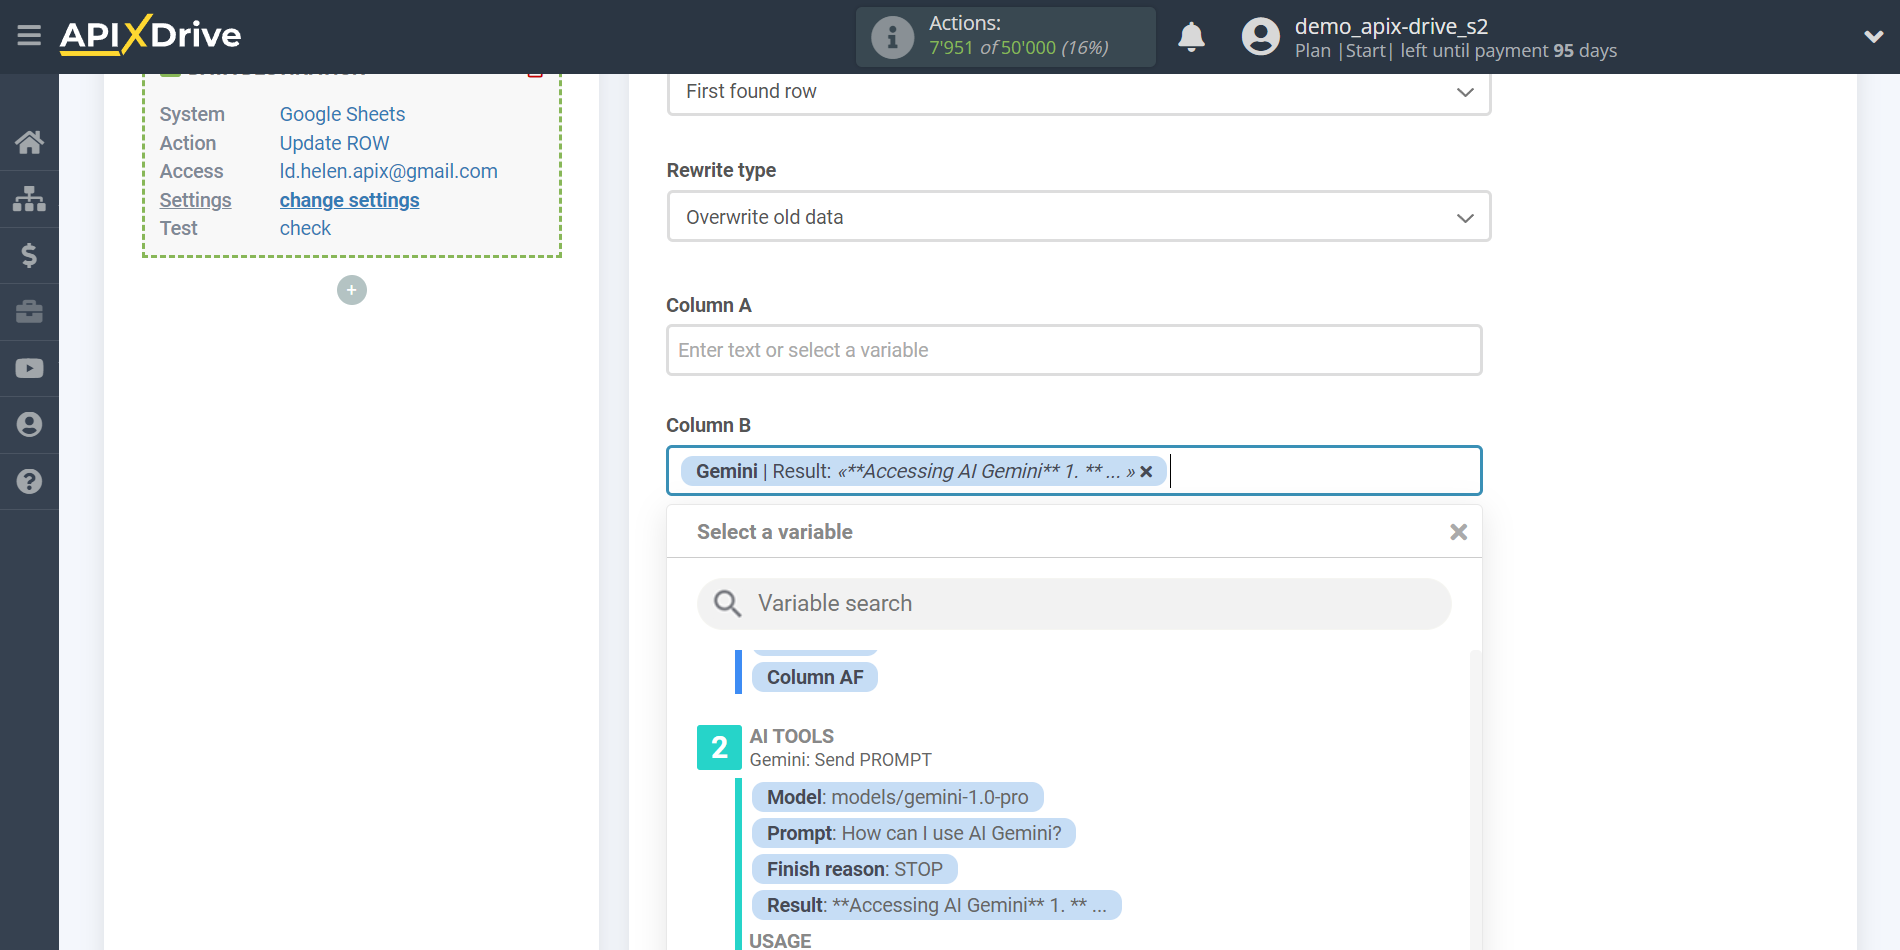Click the Variable search field
The width and height of the screenshot is (1900, 950).
tap(1074, 603)
